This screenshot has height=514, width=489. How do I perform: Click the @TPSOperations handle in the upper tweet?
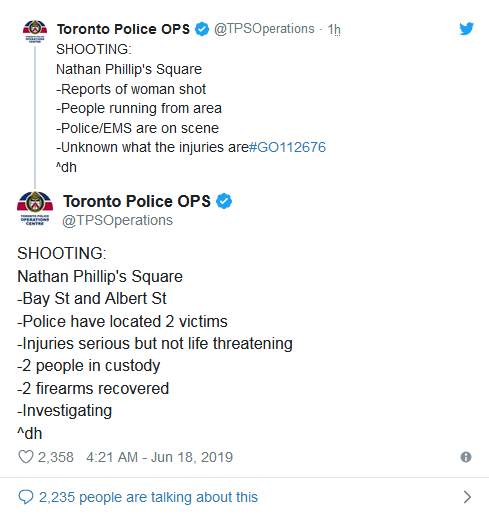tap(264, 29)
